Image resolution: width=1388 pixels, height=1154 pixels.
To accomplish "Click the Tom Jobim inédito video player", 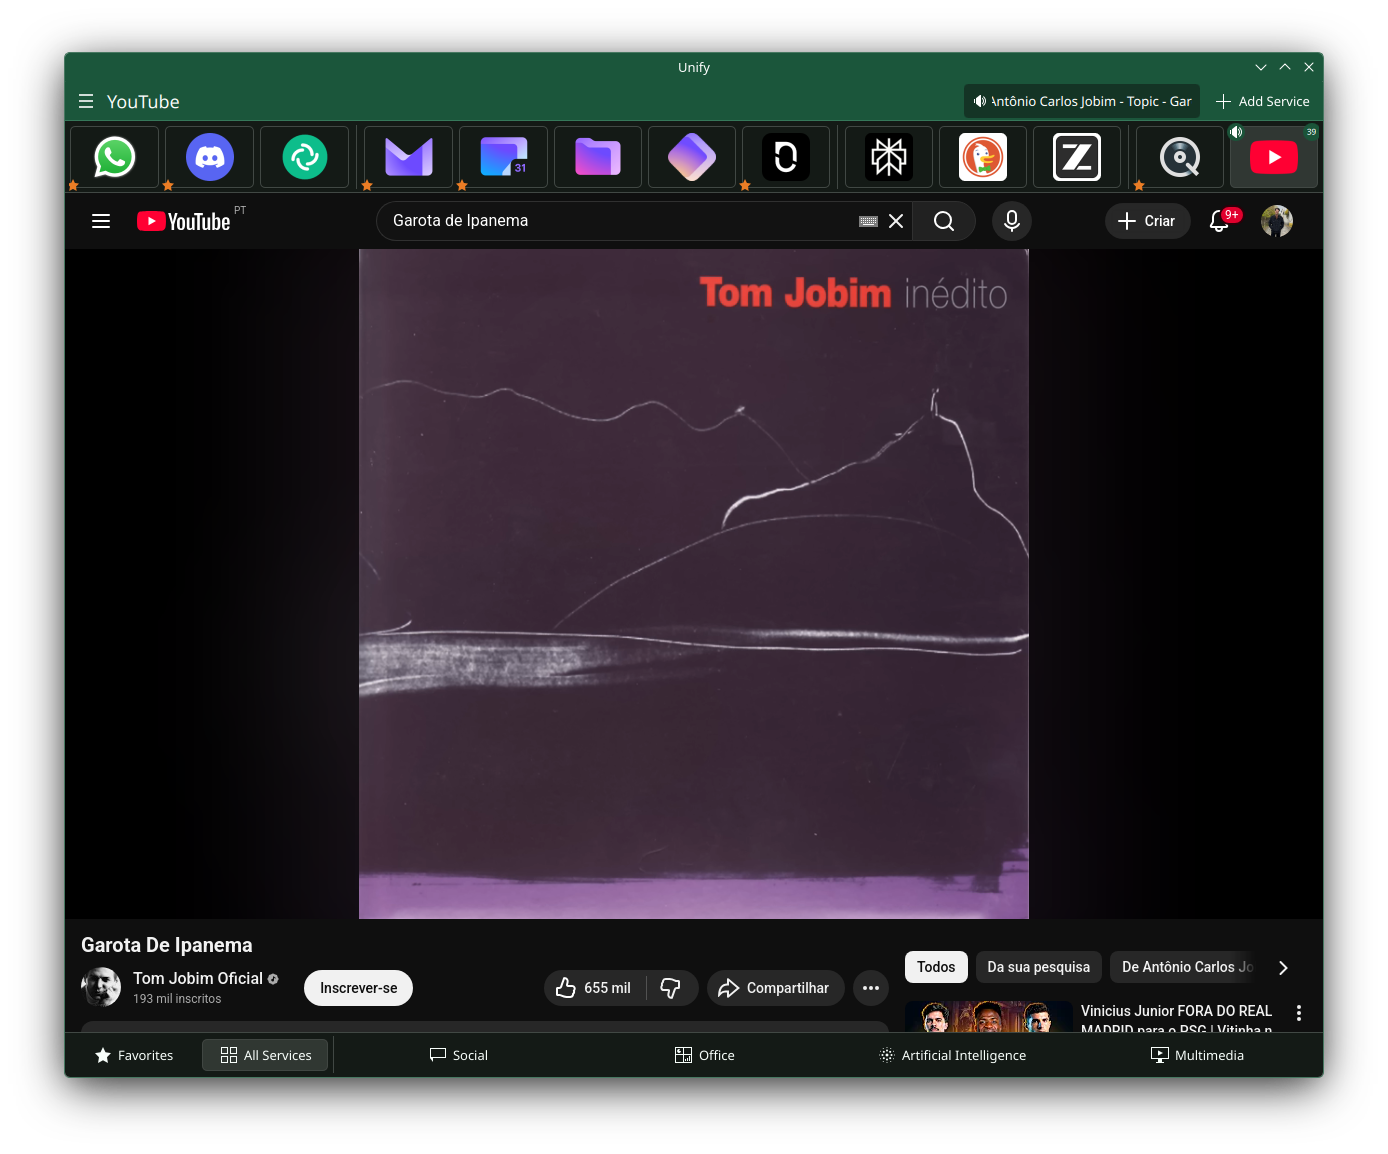I will pos(694,584).
